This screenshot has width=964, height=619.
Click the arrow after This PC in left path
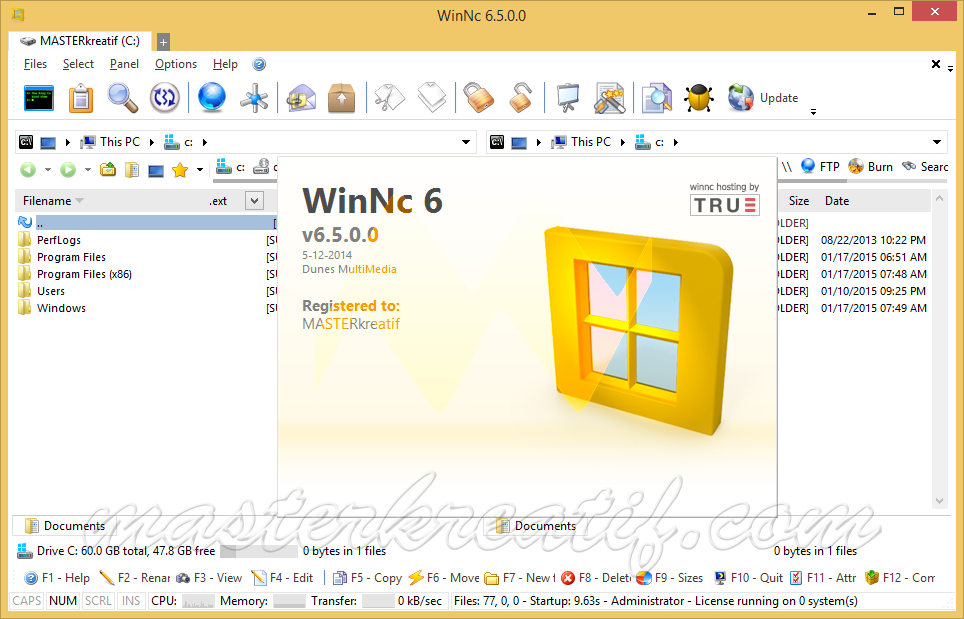point(151,142)
